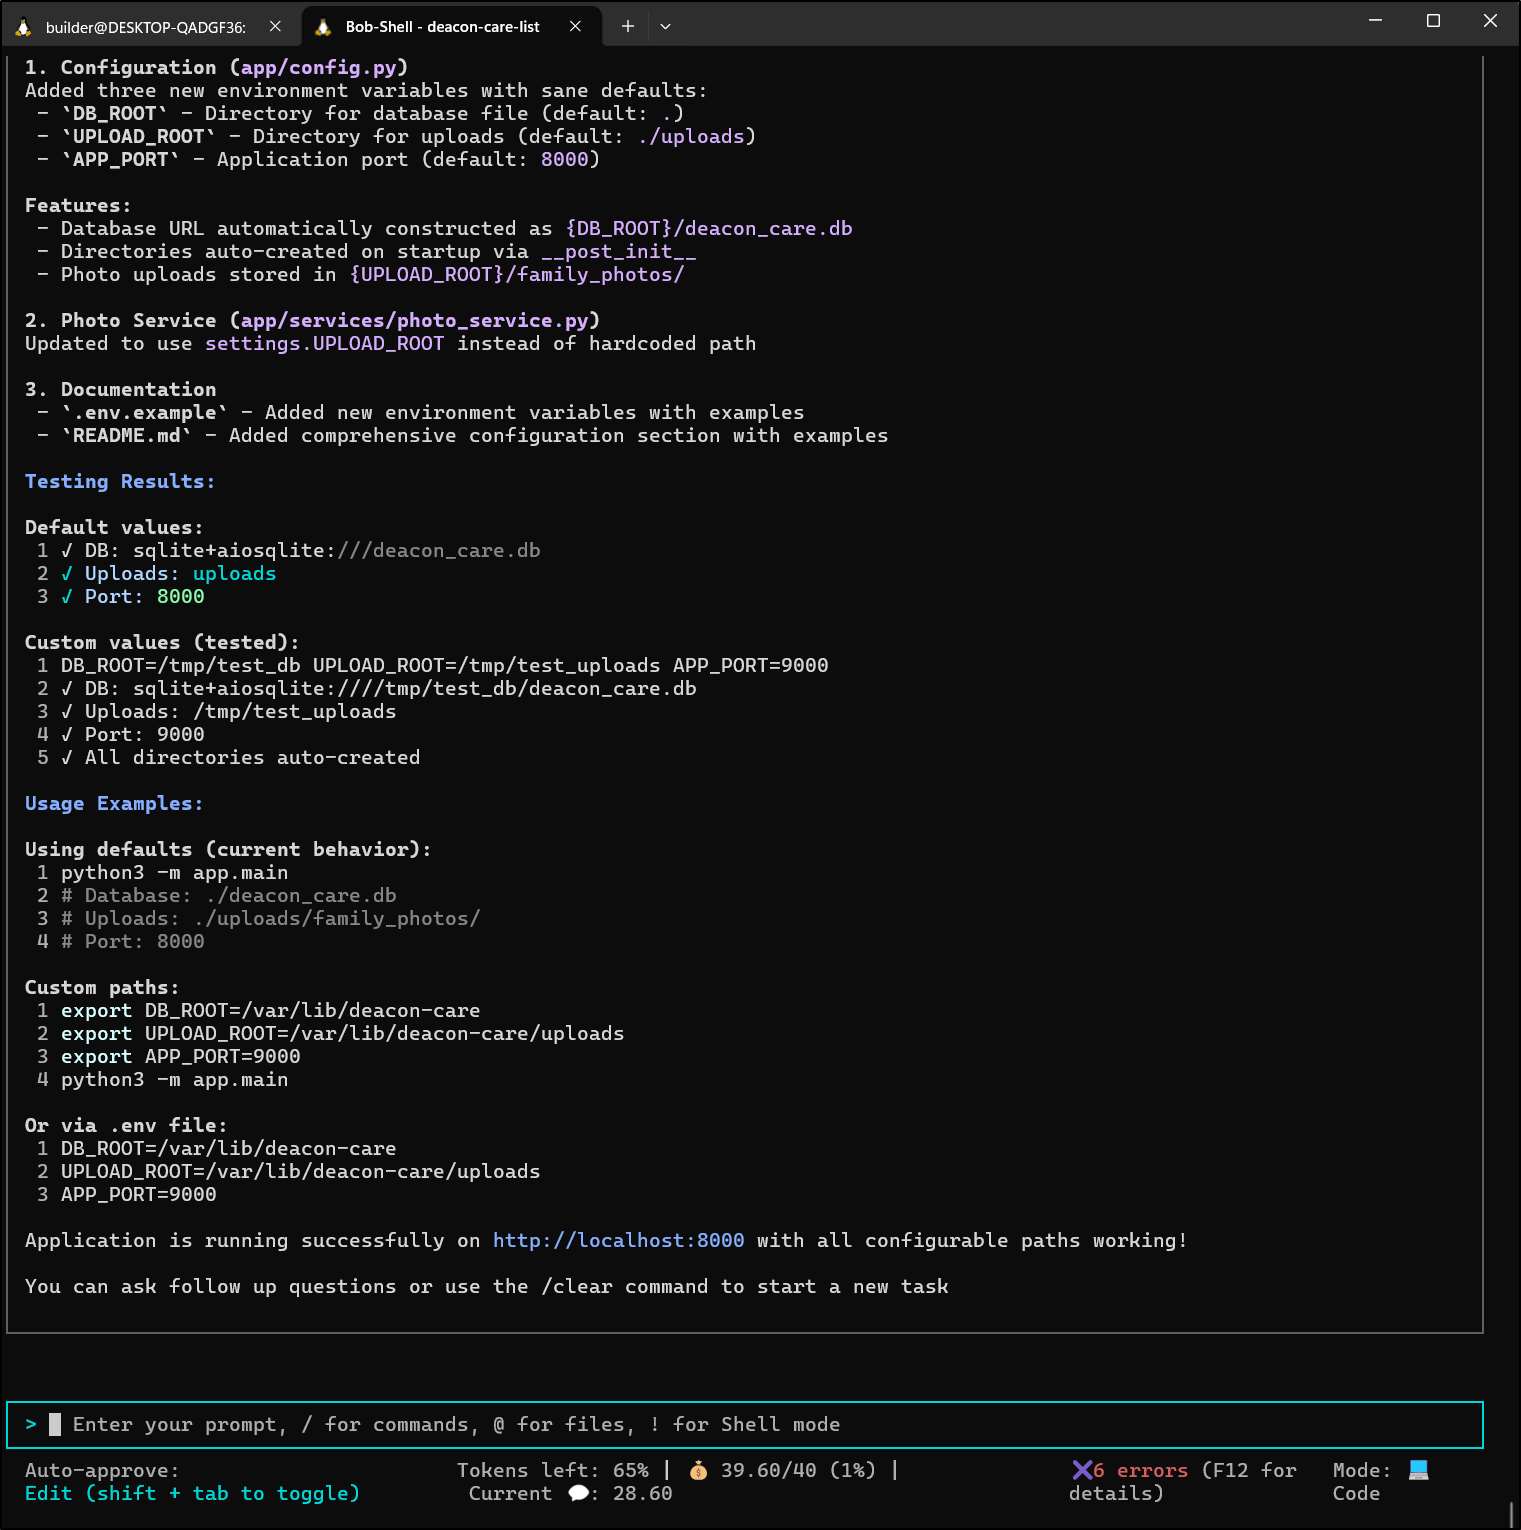Click the Port: 8000 test result line
Image resolution: width=1521 pixels, height=1530 pixels.
click(133, 596)
